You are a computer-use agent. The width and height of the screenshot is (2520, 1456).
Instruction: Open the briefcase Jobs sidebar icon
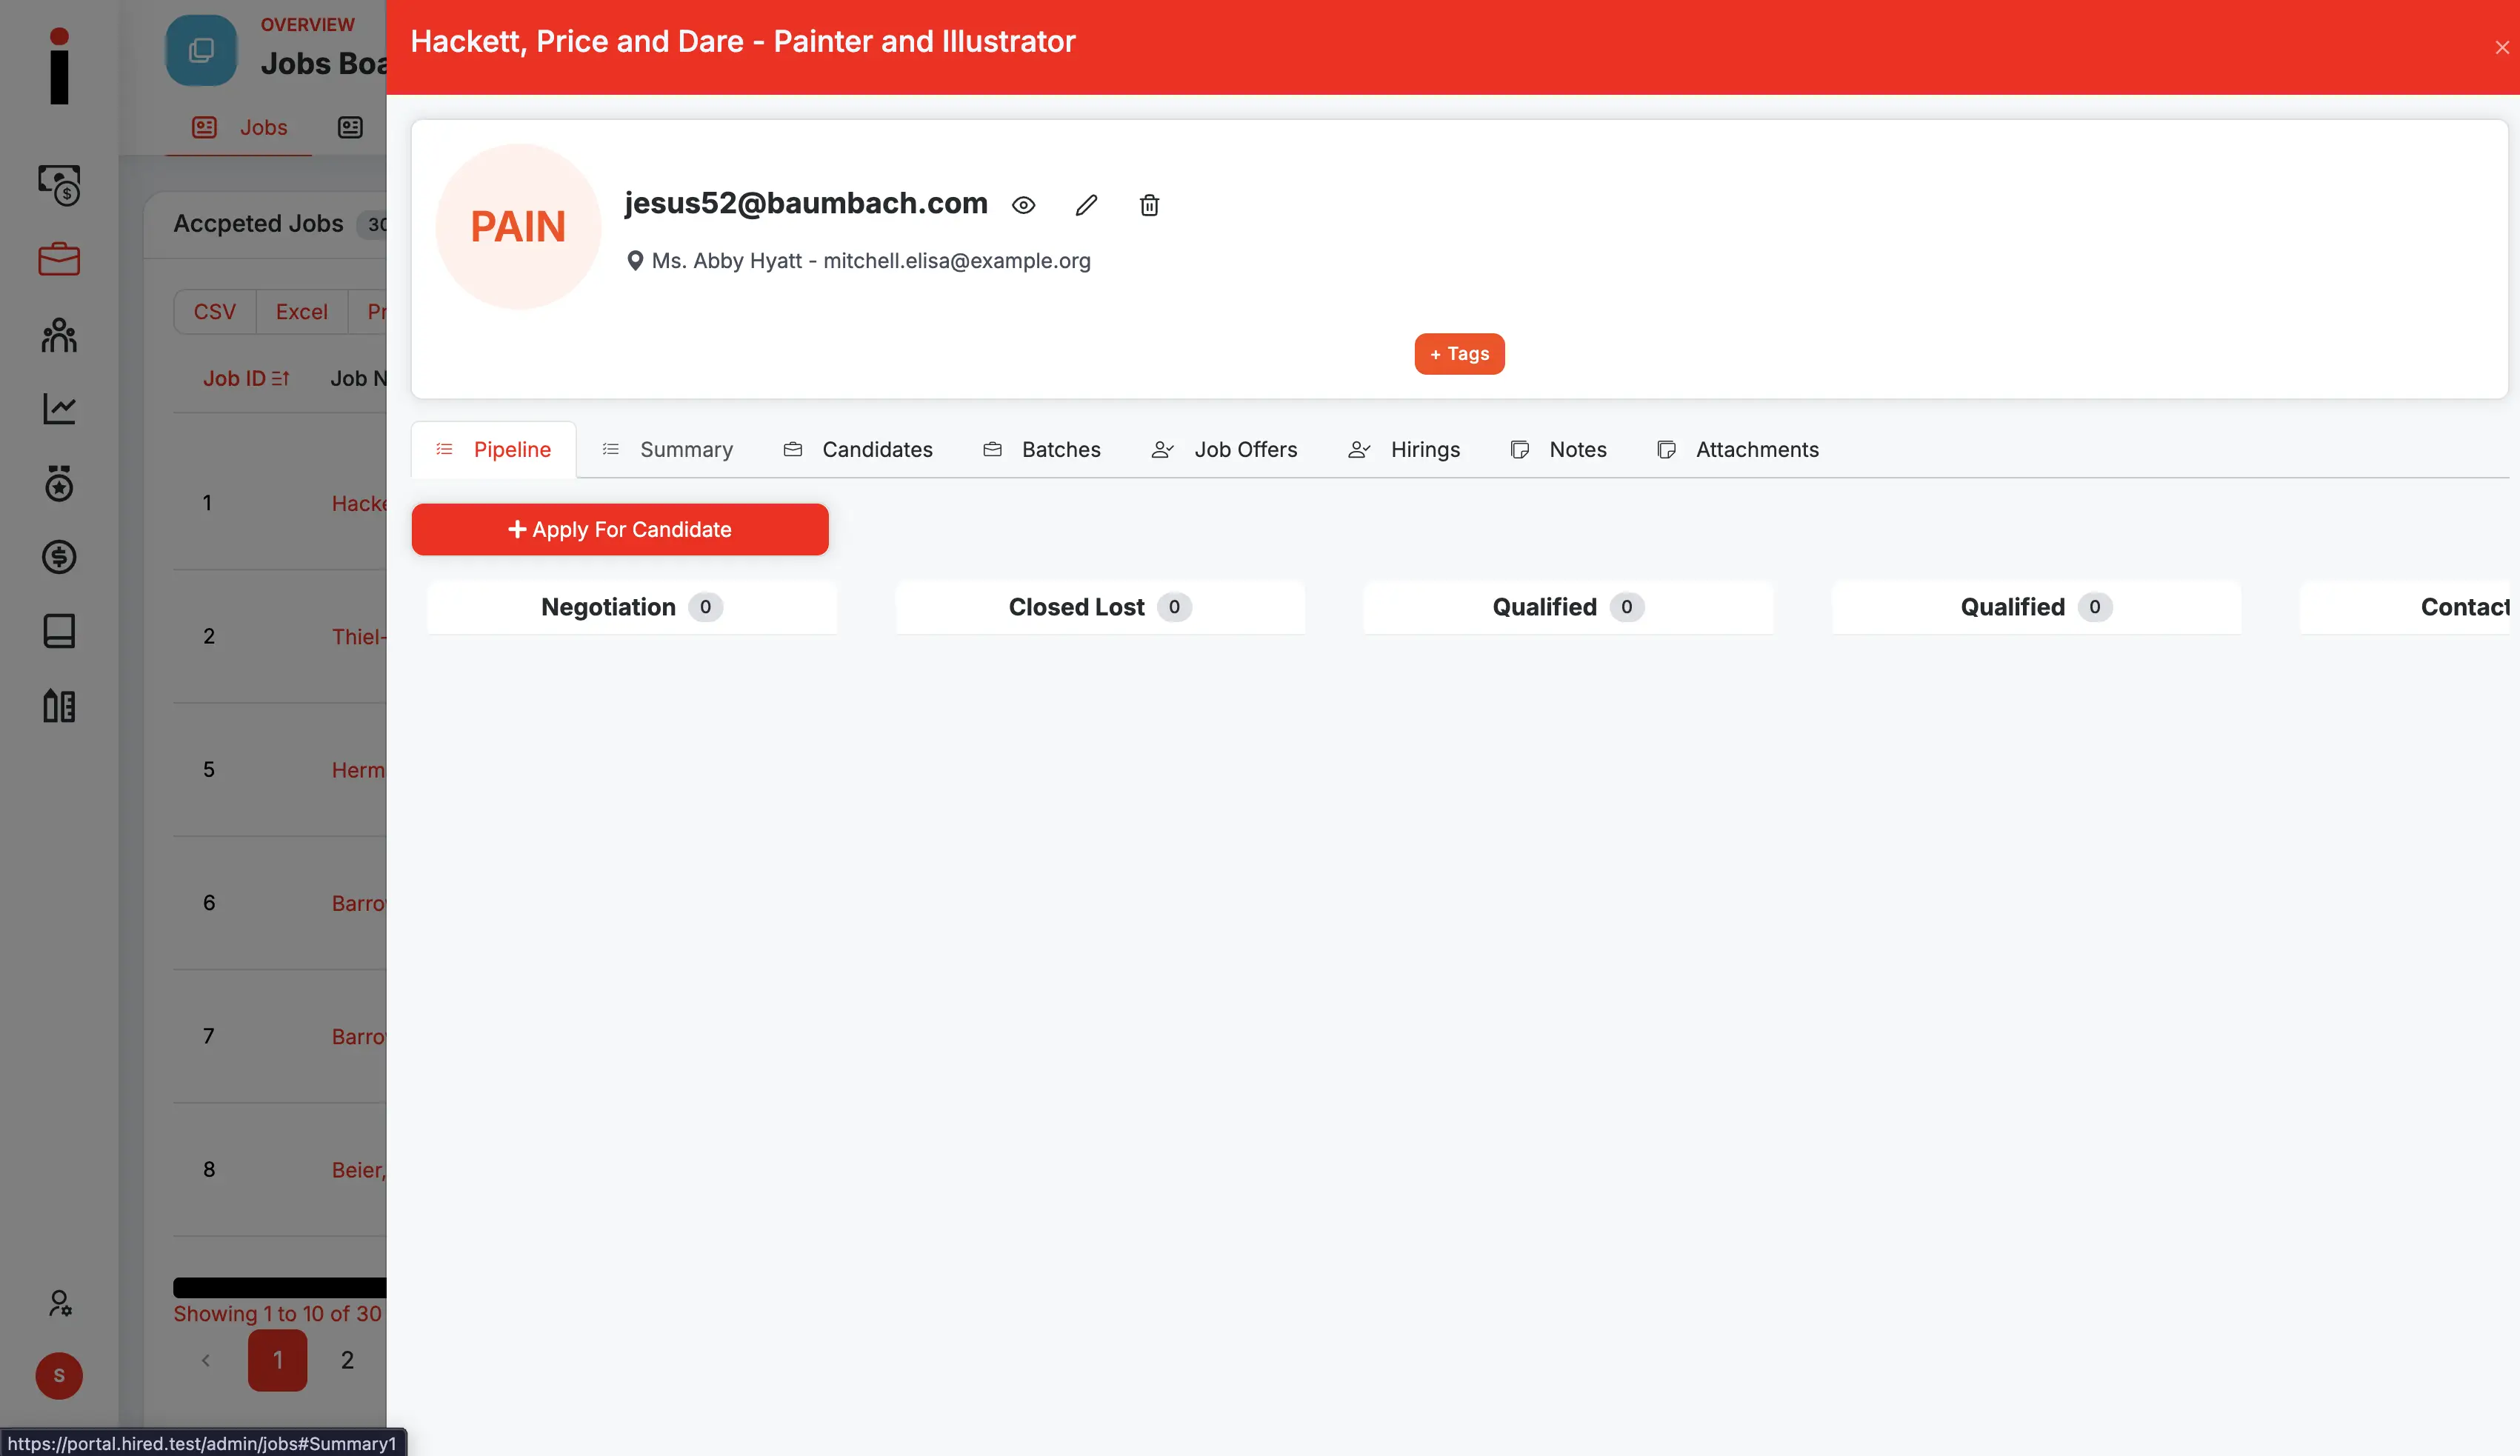pos(59,259)
